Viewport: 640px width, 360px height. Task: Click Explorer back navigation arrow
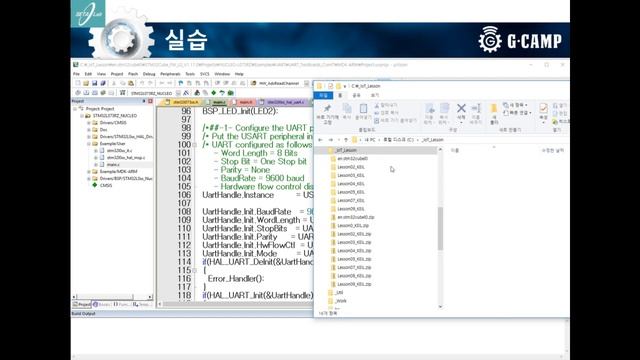click(x=320, y=140)
